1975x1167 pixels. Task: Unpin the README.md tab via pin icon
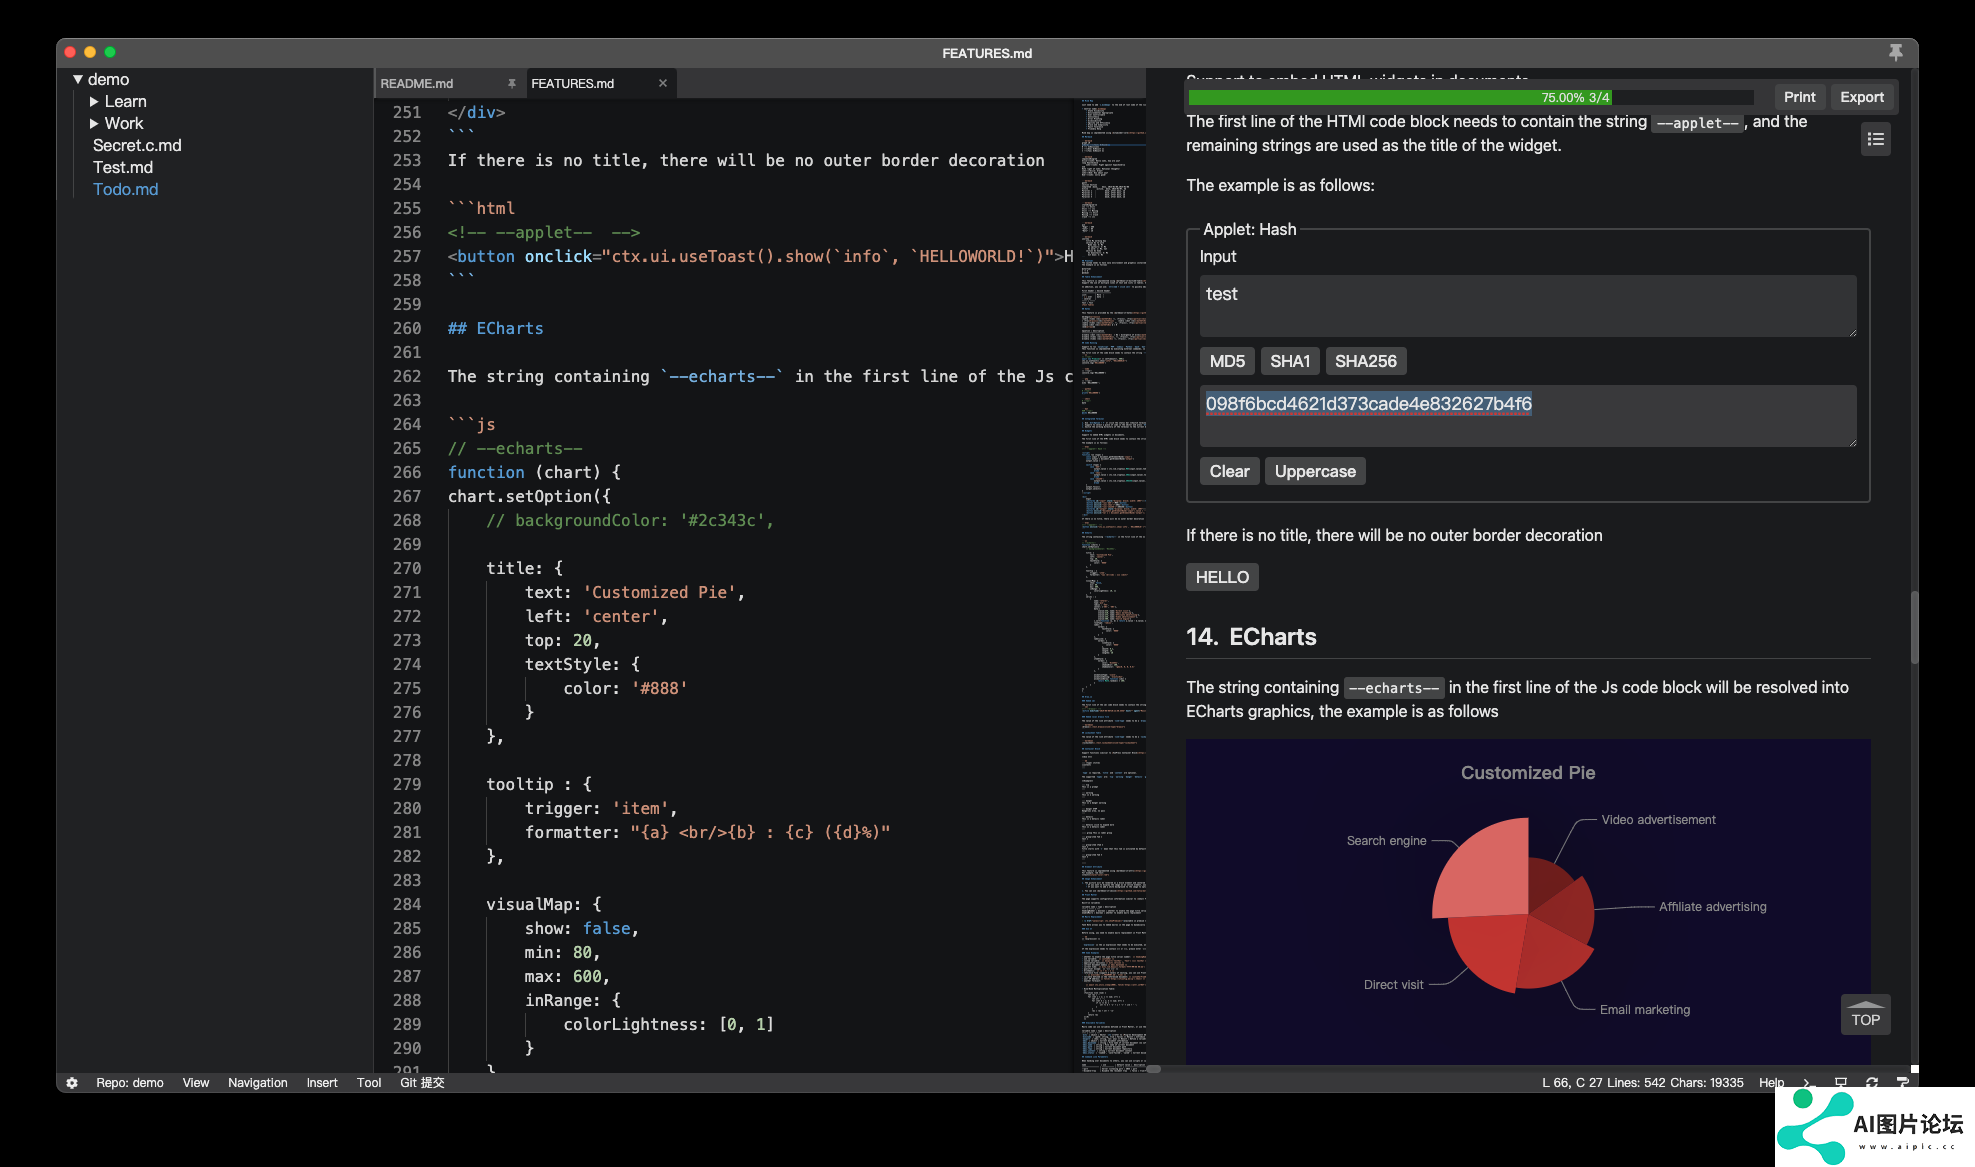pos(511,83)
